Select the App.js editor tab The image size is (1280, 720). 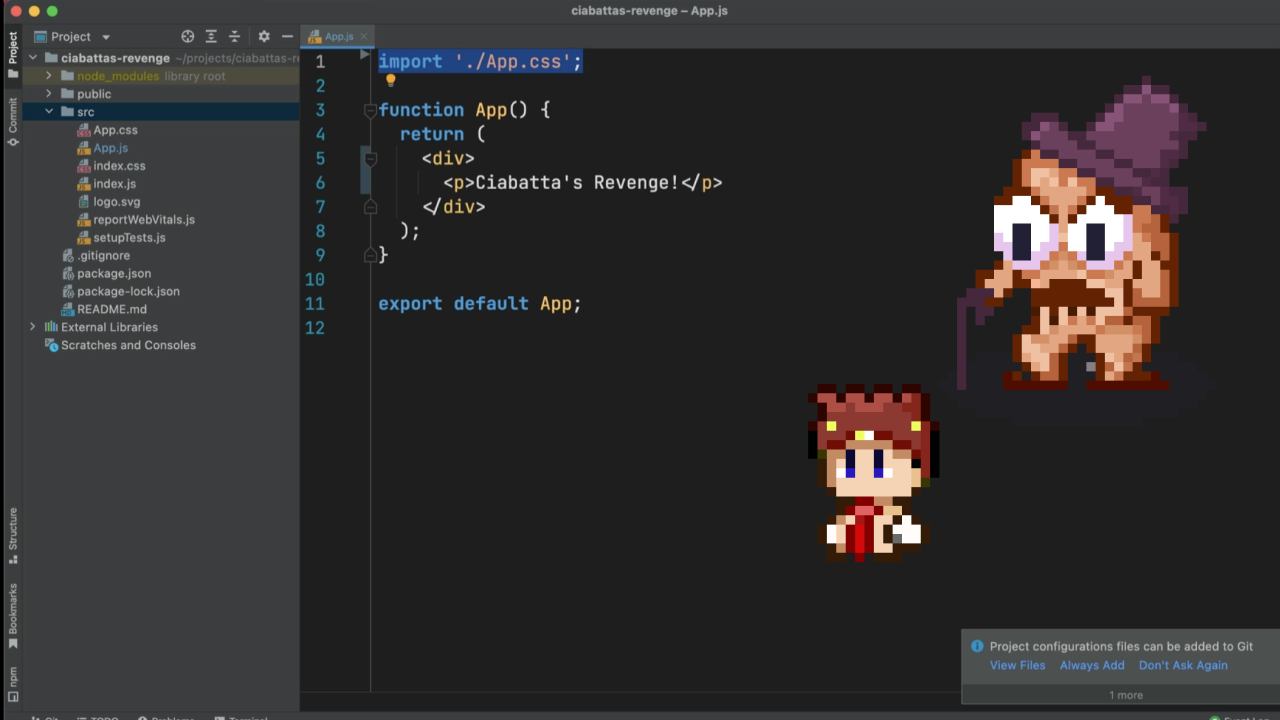(338, 37)
